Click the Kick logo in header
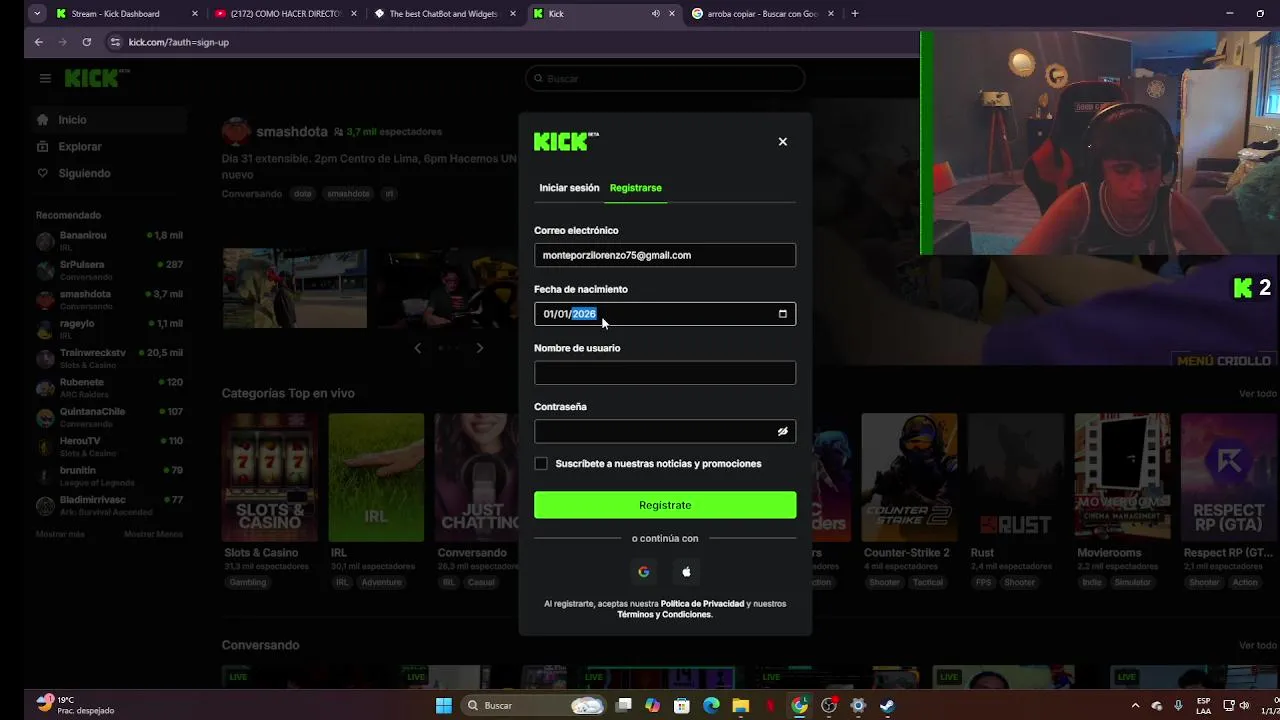 coord(97,78)
